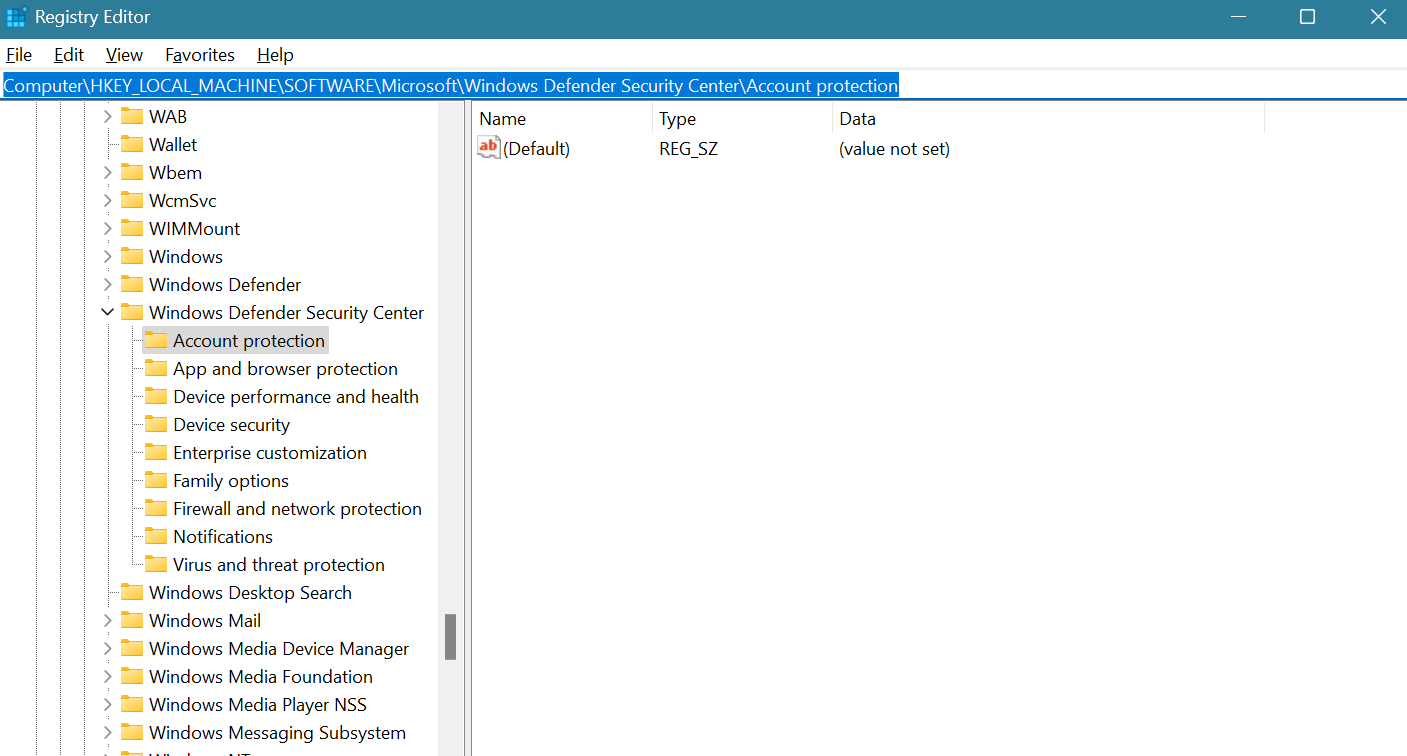Click the Registry Editor app icon in title bar
Screen dimensions: 1407x756
pyautogui.click(x=16, y=17)
